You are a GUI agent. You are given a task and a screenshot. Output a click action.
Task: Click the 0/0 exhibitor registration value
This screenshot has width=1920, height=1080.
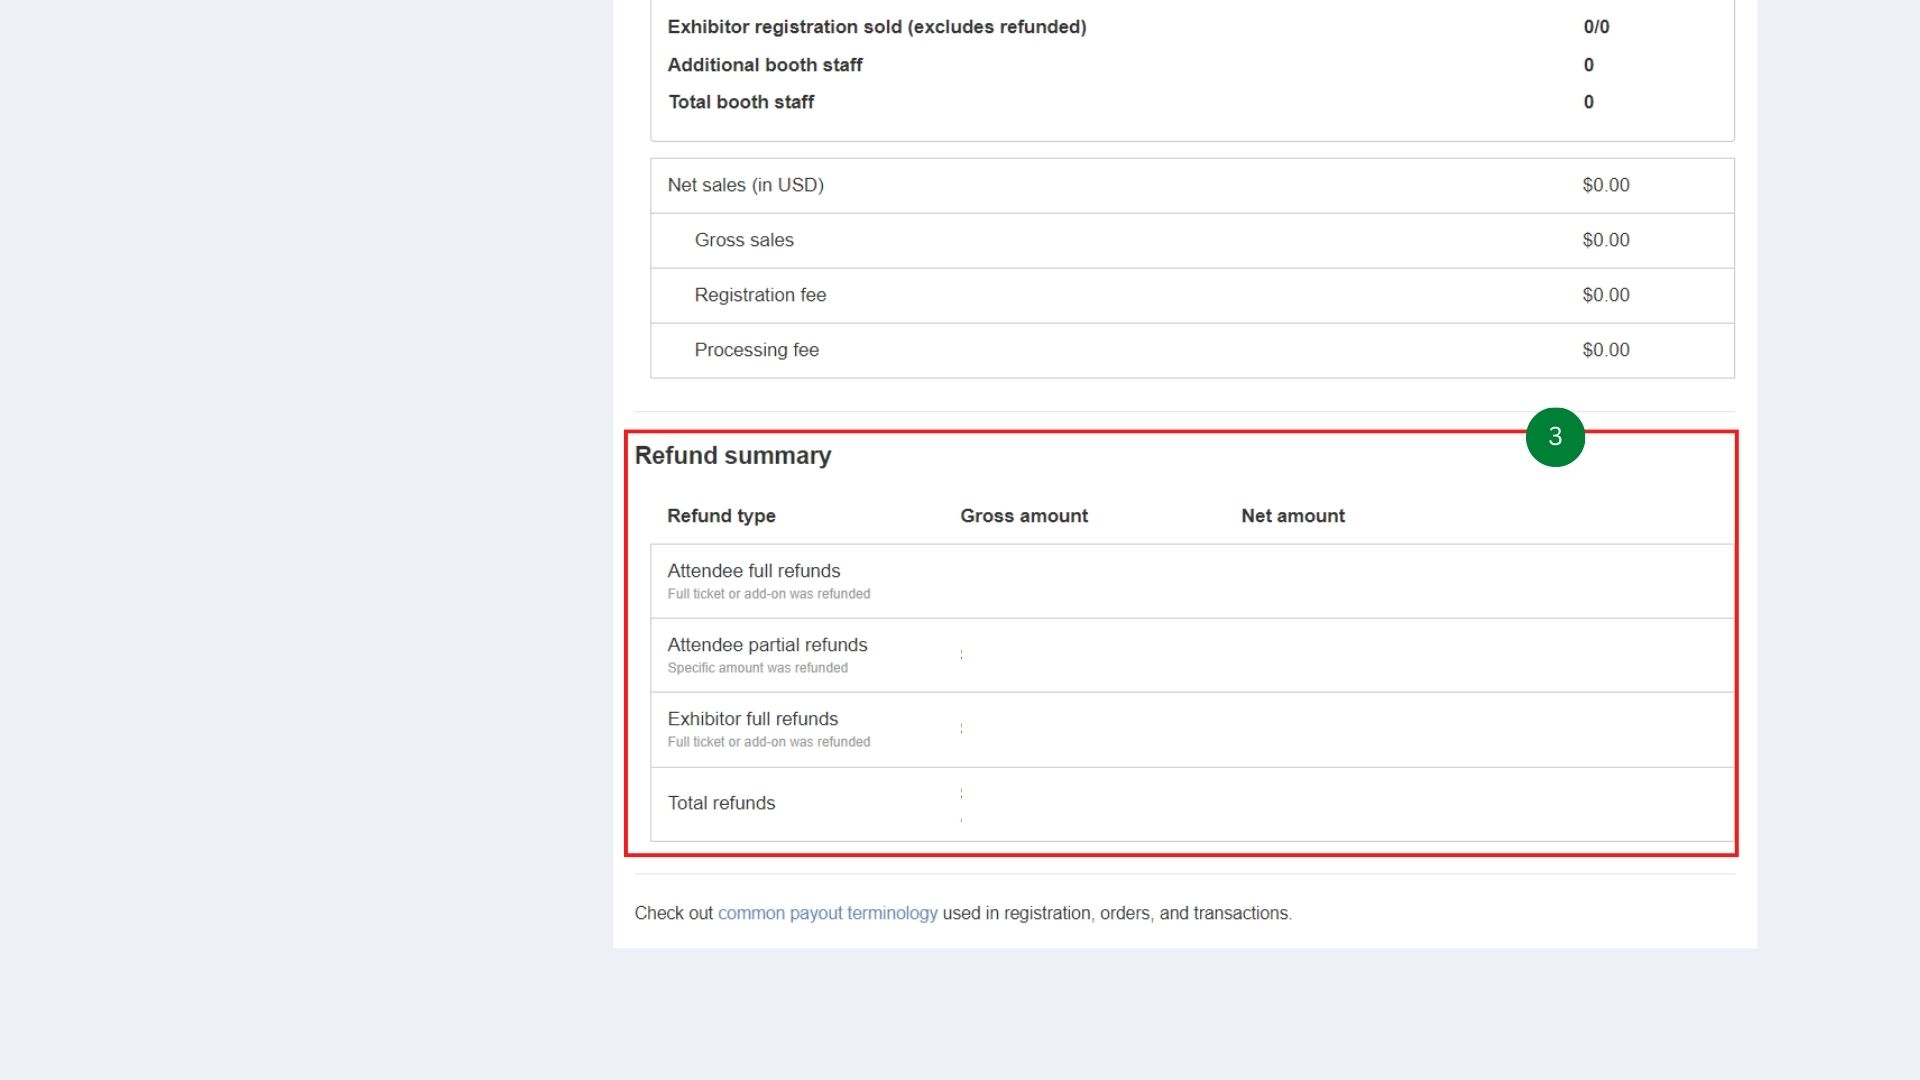1596,27
